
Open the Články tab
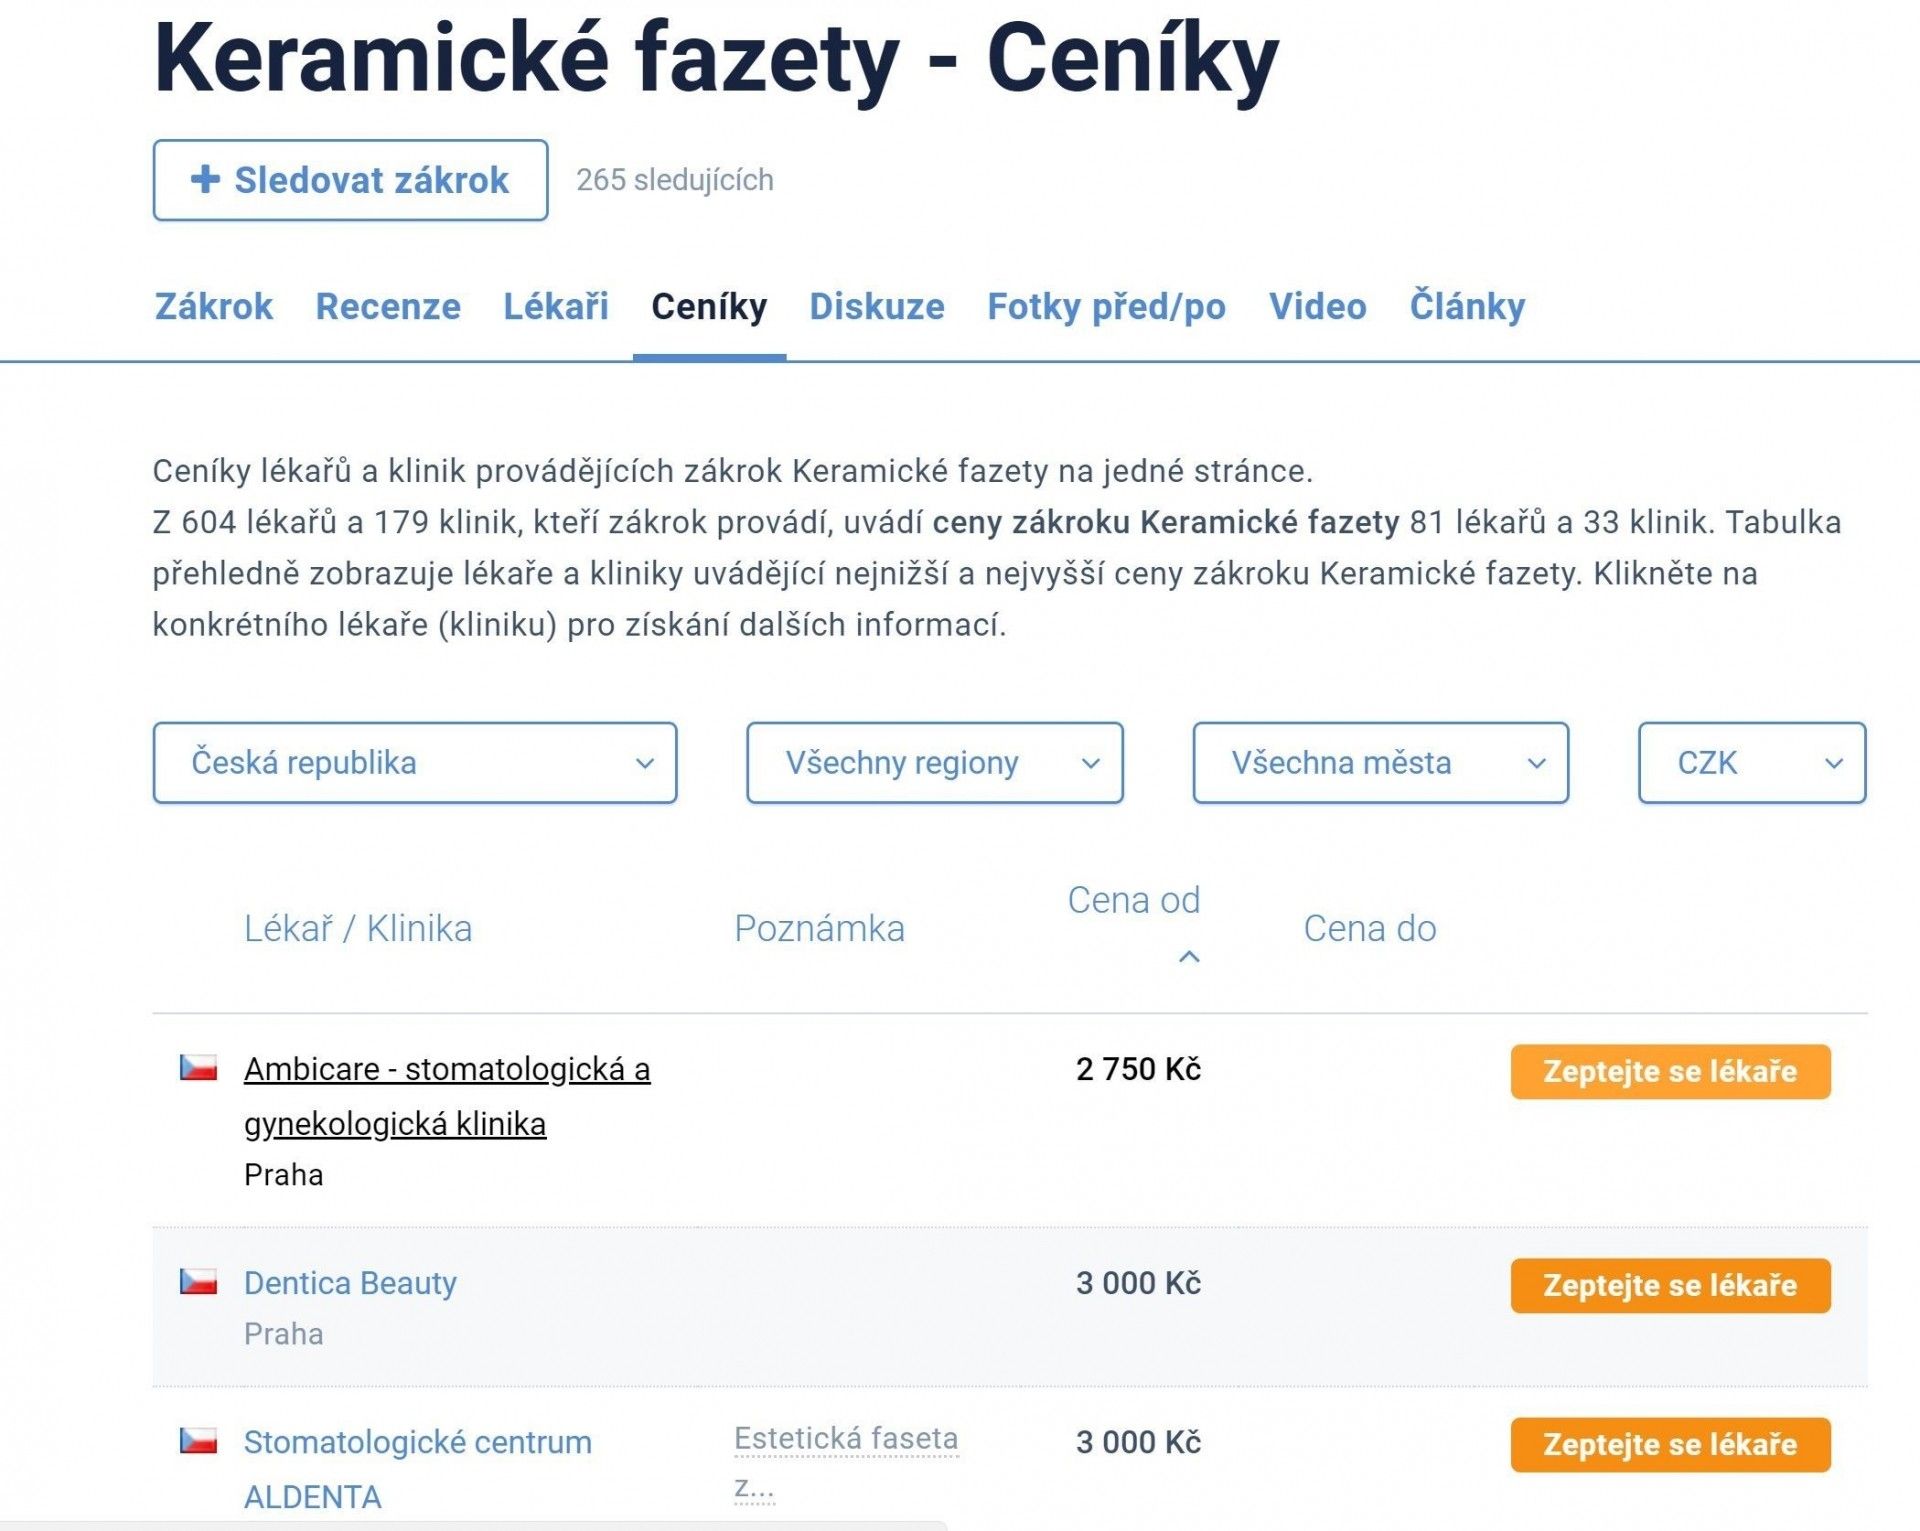(x=1467, y=306)
